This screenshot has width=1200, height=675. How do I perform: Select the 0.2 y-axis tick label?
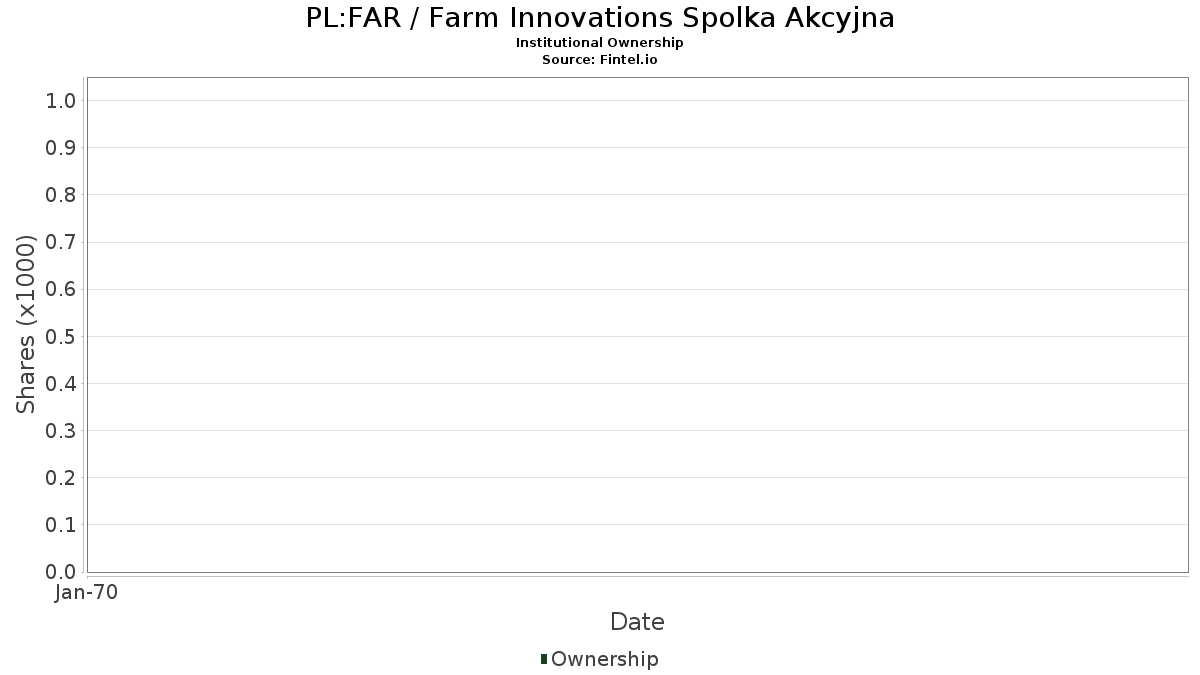coord(61,478)
